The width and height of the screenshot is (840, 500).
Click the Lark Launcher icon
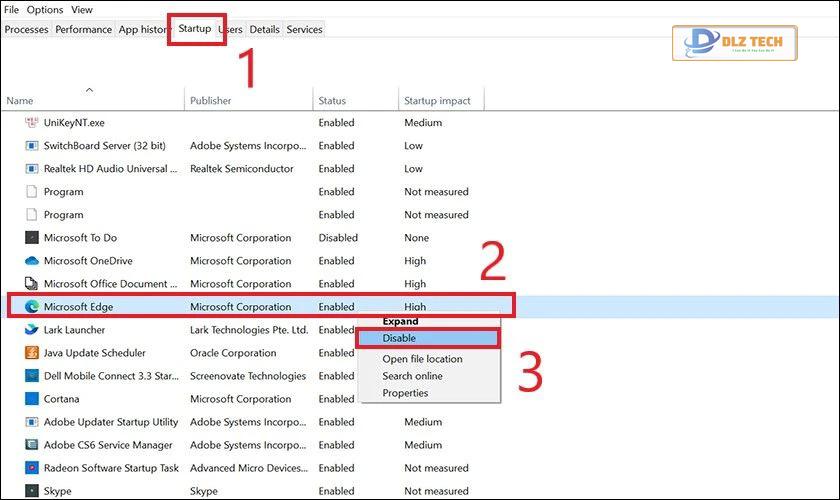coord(32,330)
